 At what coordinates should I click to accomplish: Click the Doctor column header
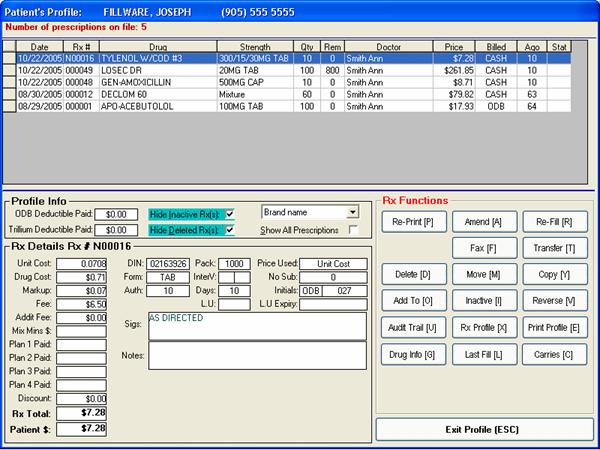(389, 47)
